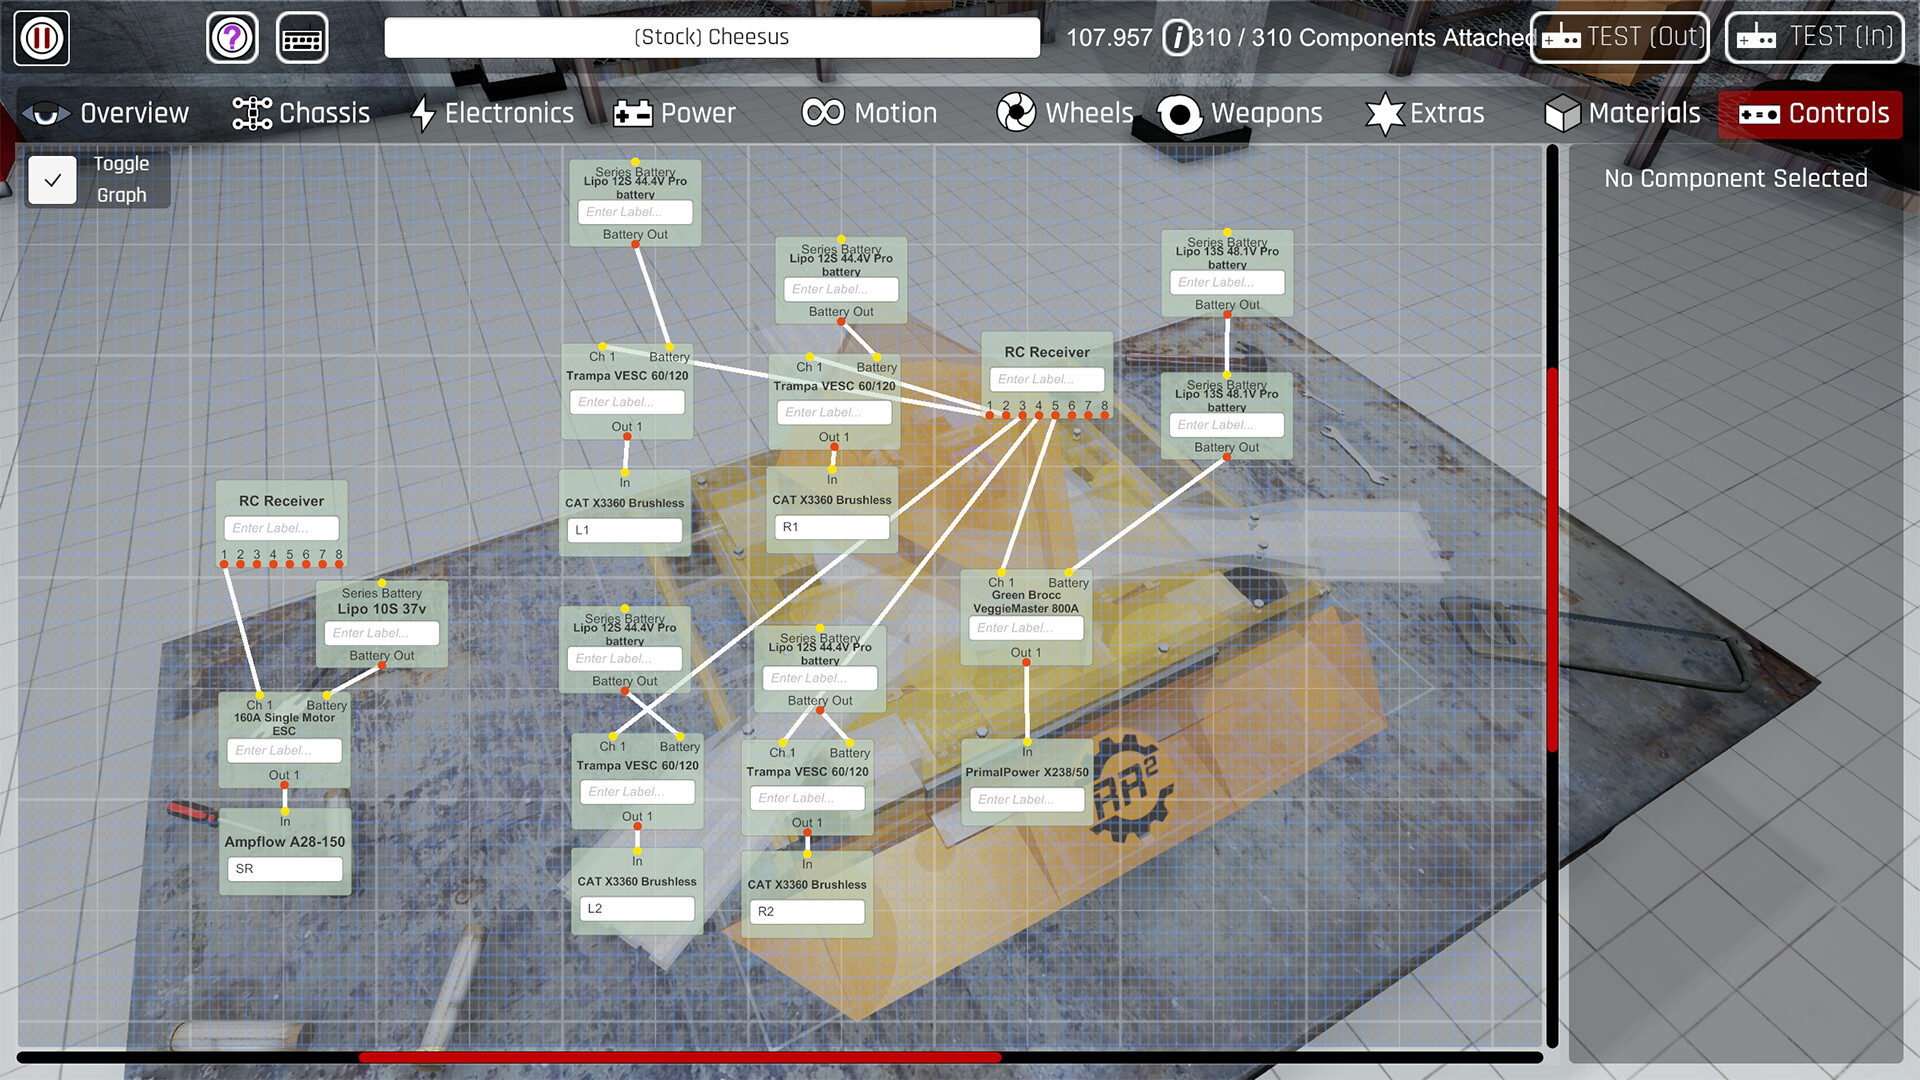Switch to the Wheels tab
Screen dimensions: 1920x1080
click(1064, 113)
